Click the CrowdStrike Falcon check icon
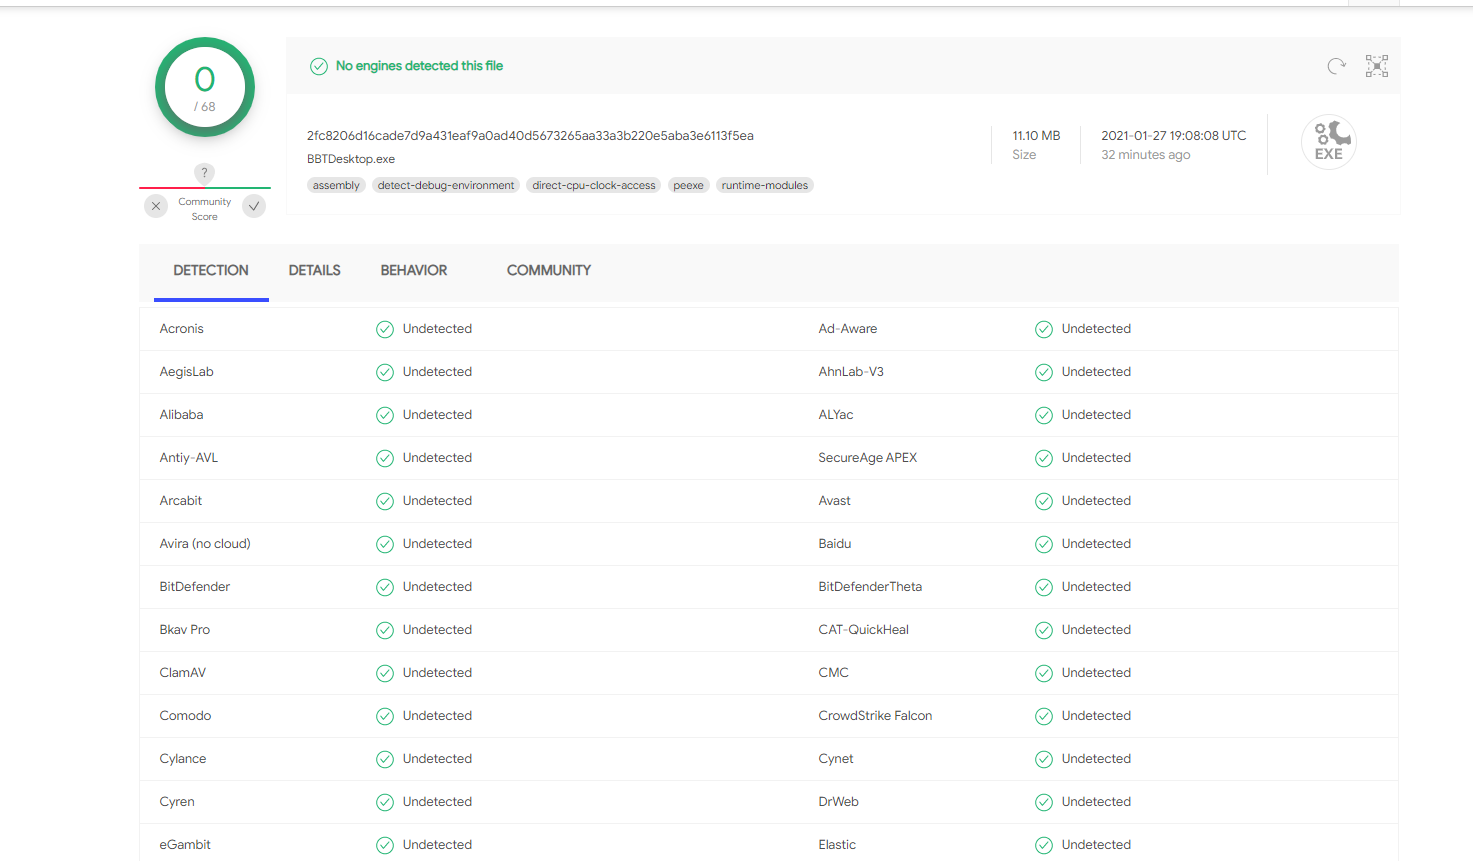This screenshot has height=861, width=1473. click(x=1044, y=716)
